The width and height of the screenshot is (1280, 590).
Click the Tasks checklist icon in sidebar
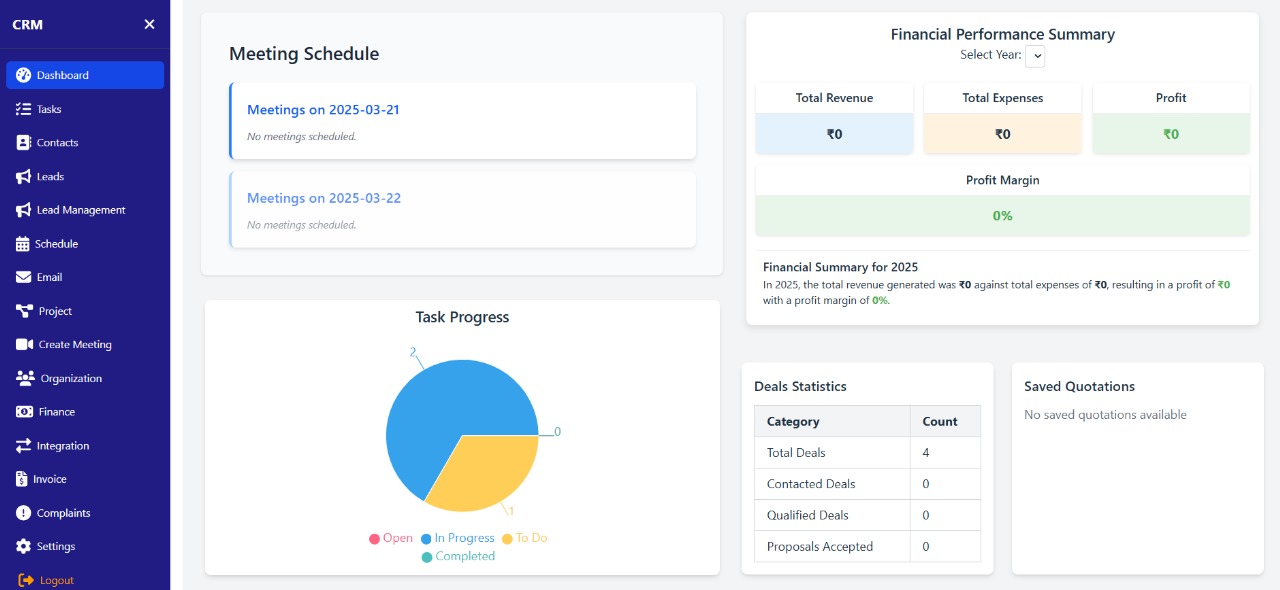click(23, 109)
